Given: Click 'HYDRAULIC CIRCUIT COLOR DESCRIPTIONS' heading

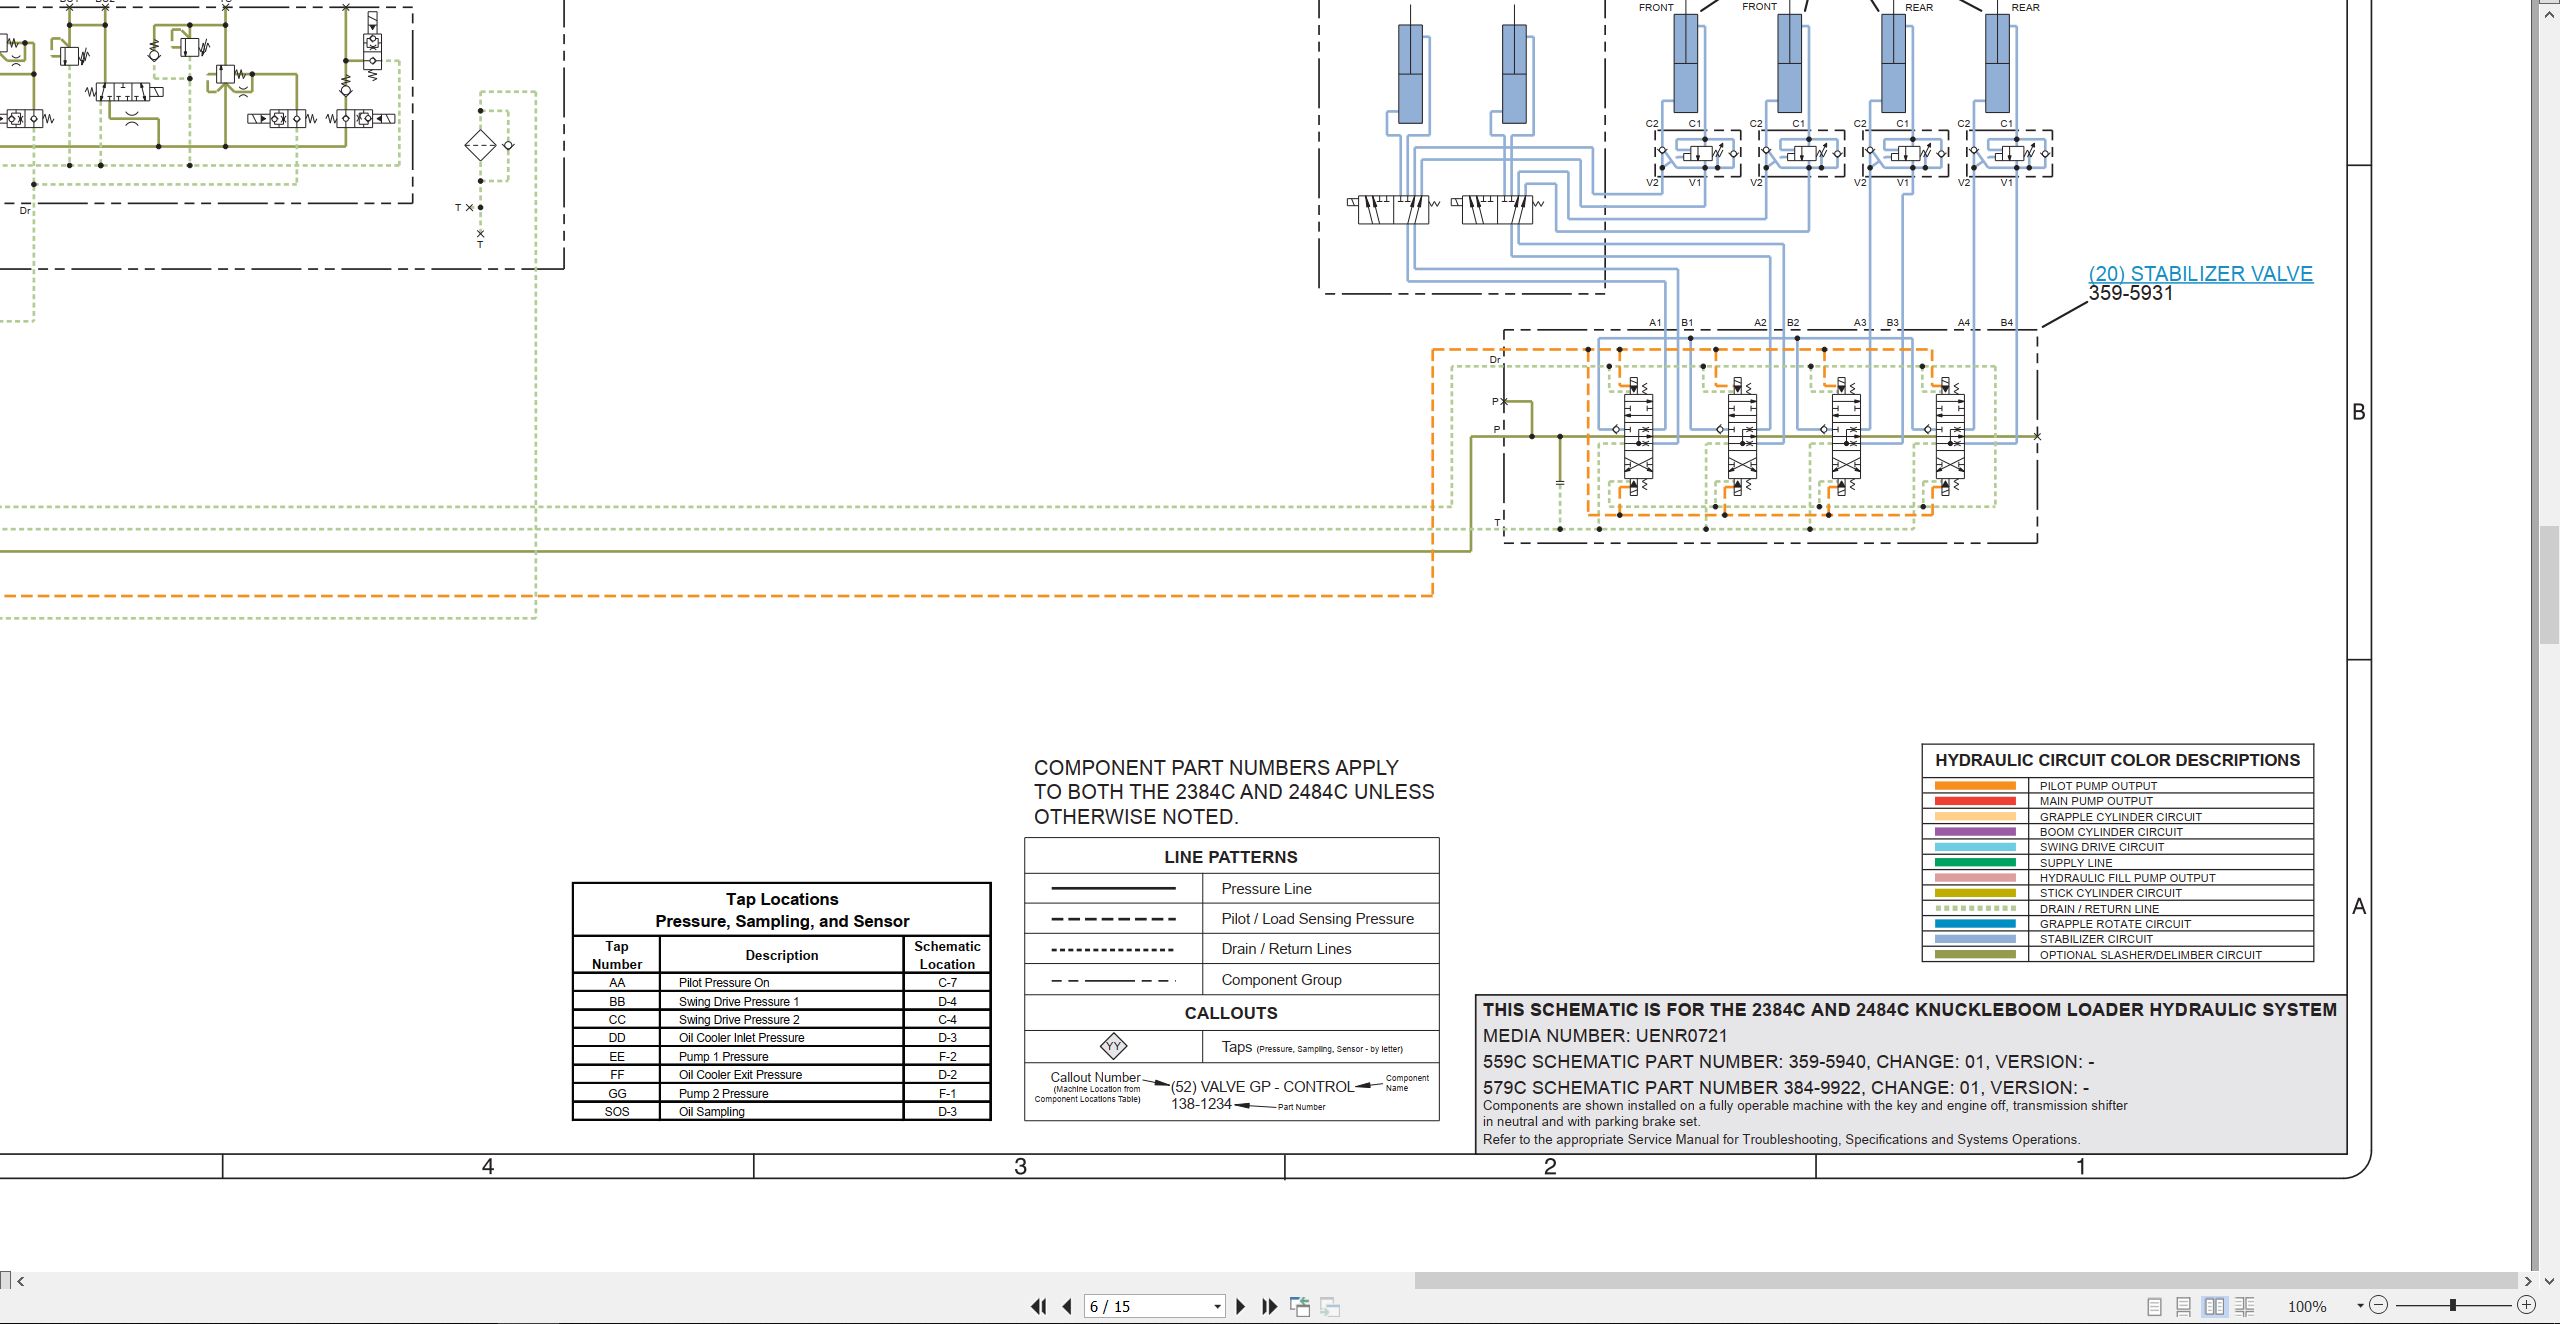Looking at the screenshot, I should 2117,760.
